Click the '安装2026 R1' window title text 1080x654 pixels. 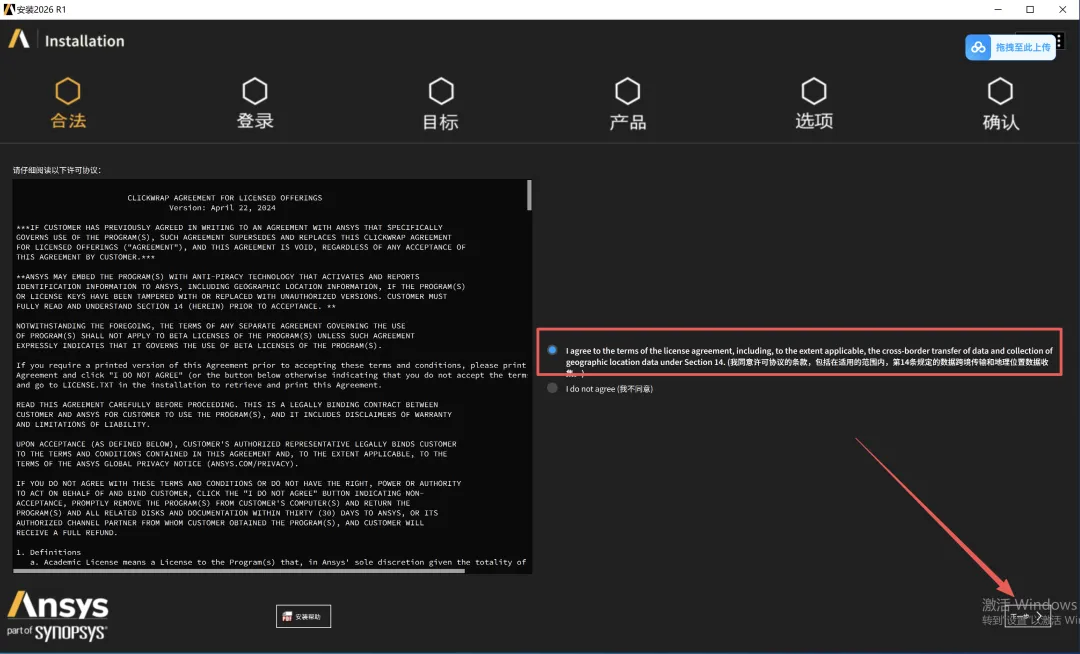click(41, 10)
